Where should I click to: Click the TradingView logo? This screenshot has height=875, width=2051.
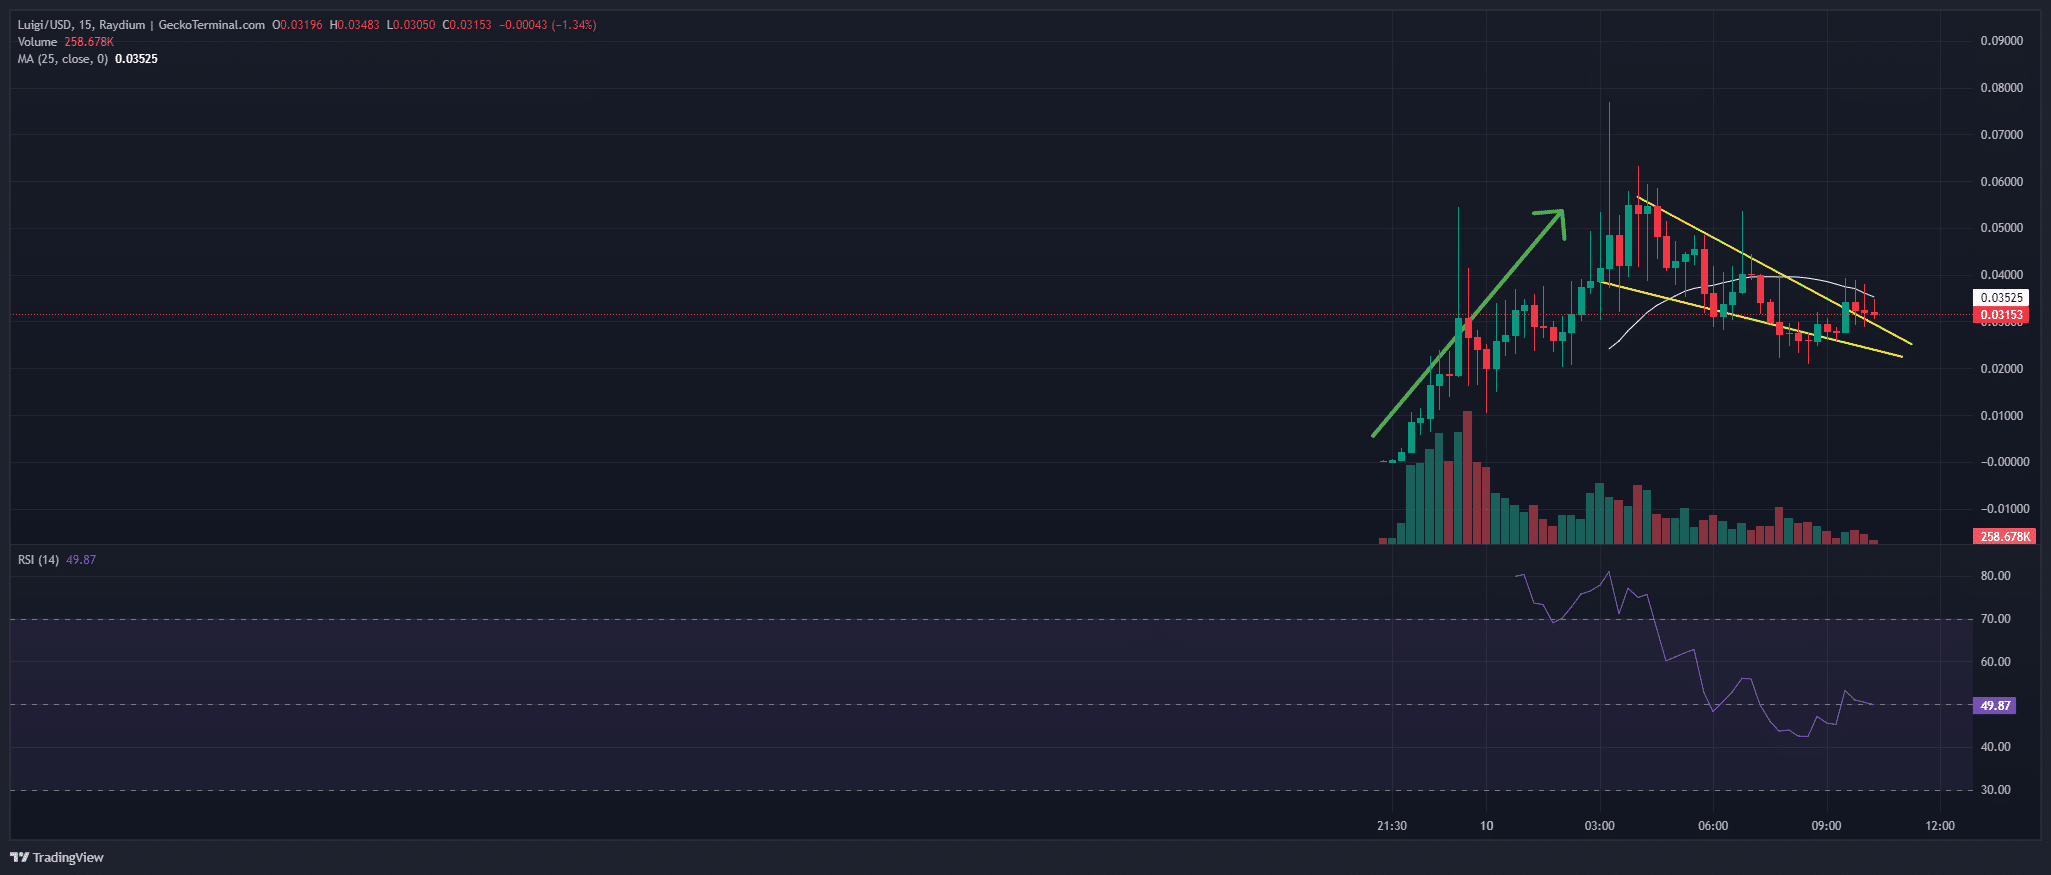pyautogui.click(x=57, y=857)
